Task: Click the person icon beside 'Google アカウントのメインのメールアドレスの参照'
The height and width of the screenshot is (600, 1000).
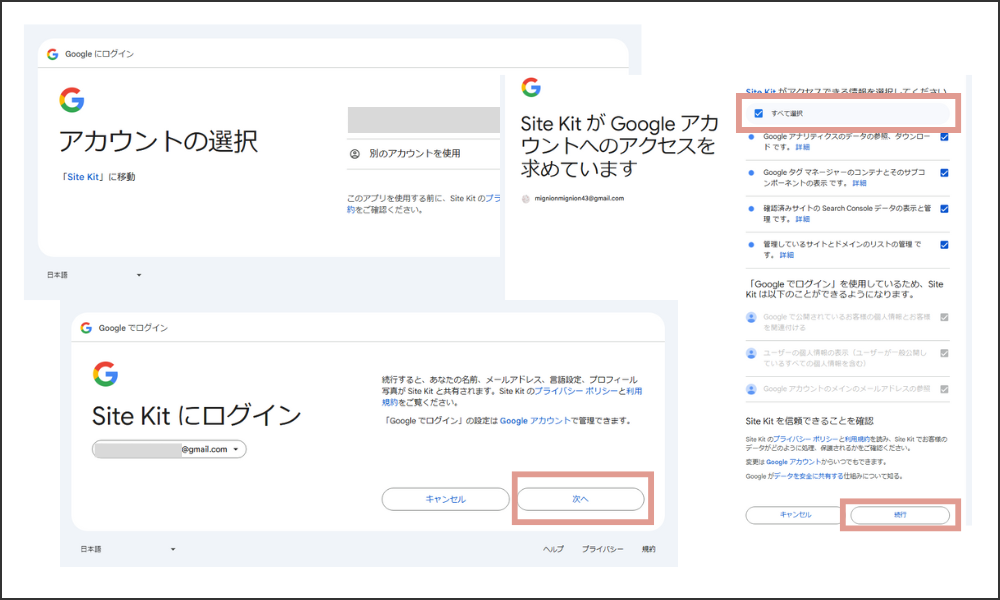Action: (751, 389)
